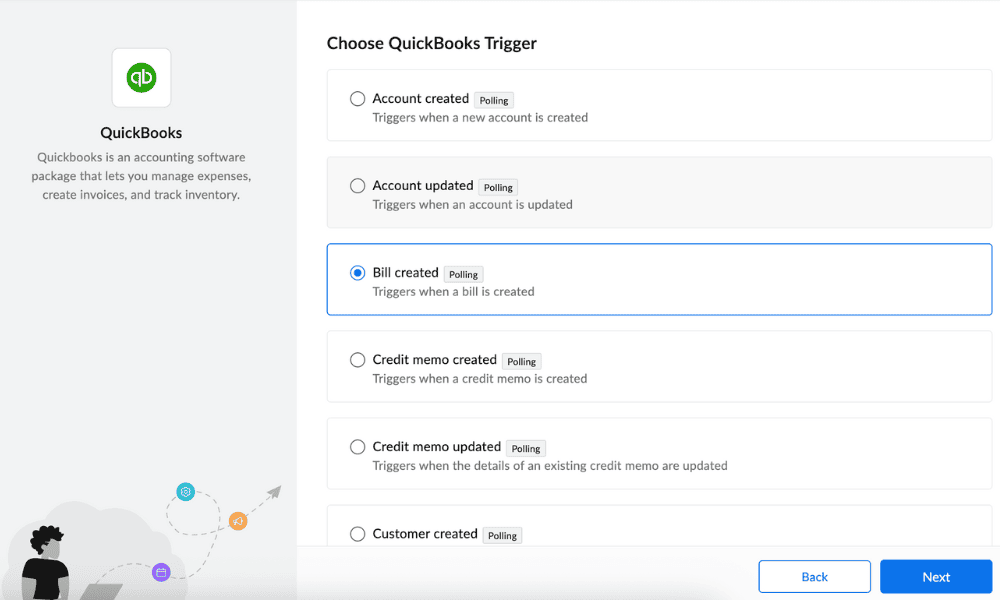
Task: Click the QuickBooks title in the sidebar
Action: tap(141, 132)
